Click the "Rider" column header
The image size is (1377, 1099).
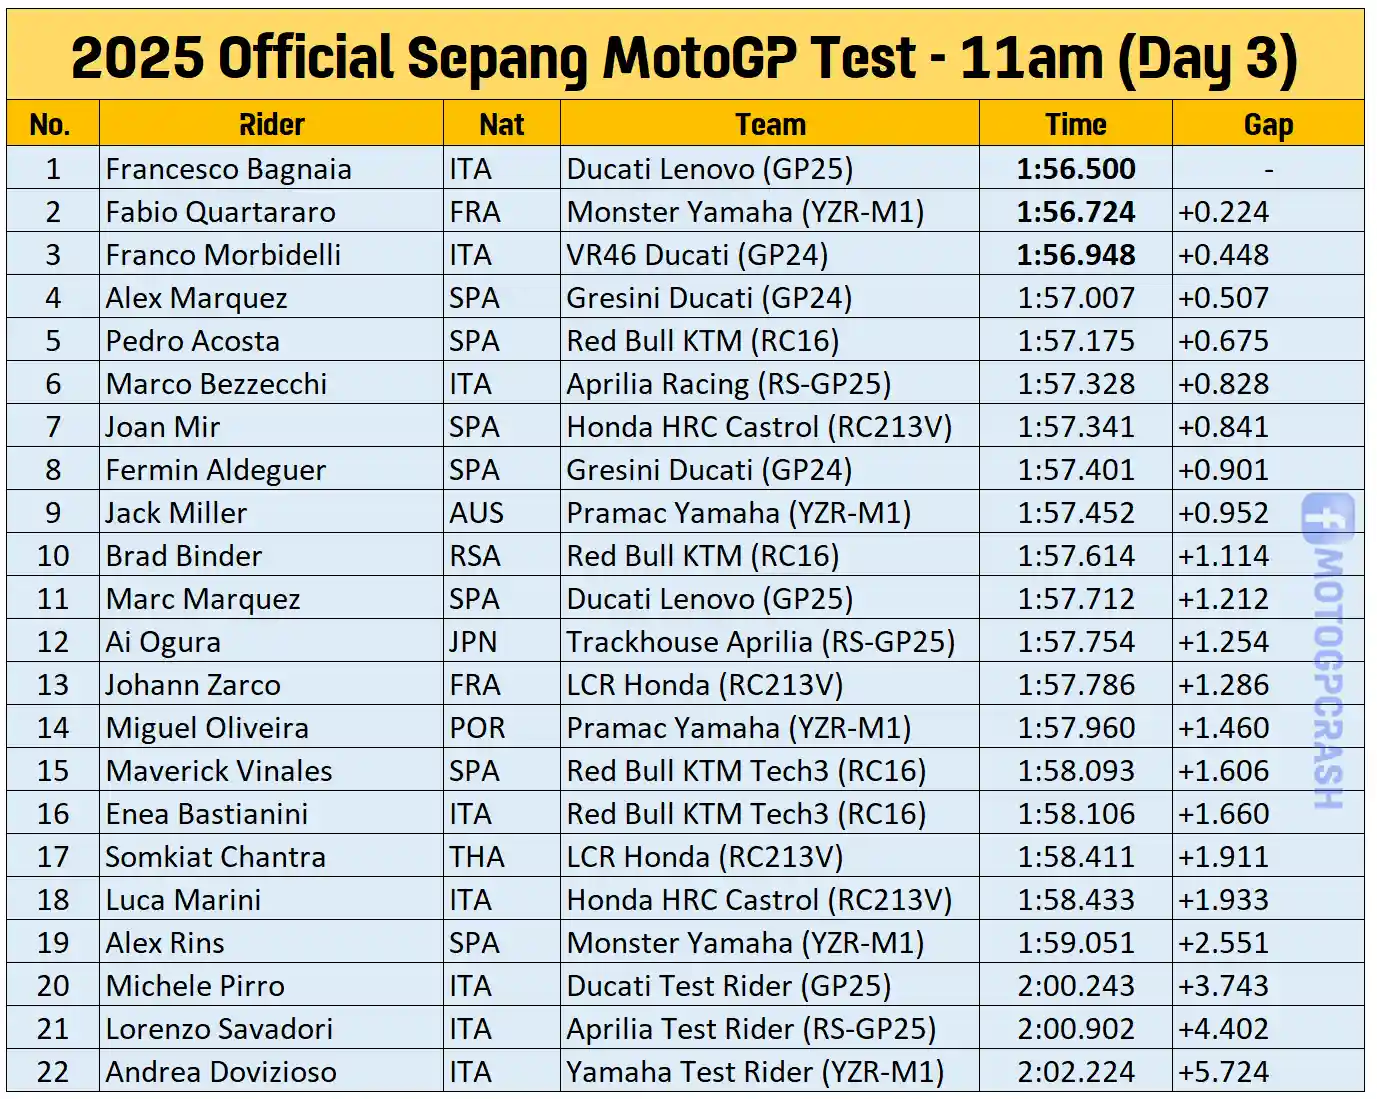pos(271,125)
